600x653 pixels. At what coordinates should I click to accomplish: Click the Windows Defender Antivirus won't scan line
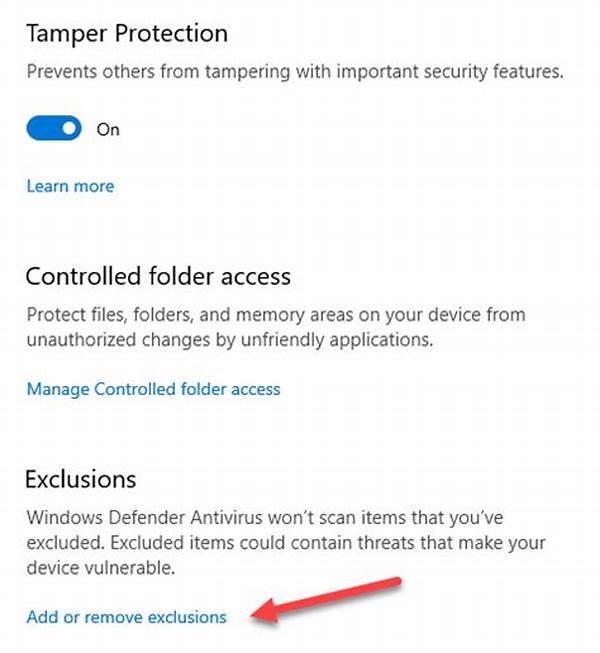(265, 518)
